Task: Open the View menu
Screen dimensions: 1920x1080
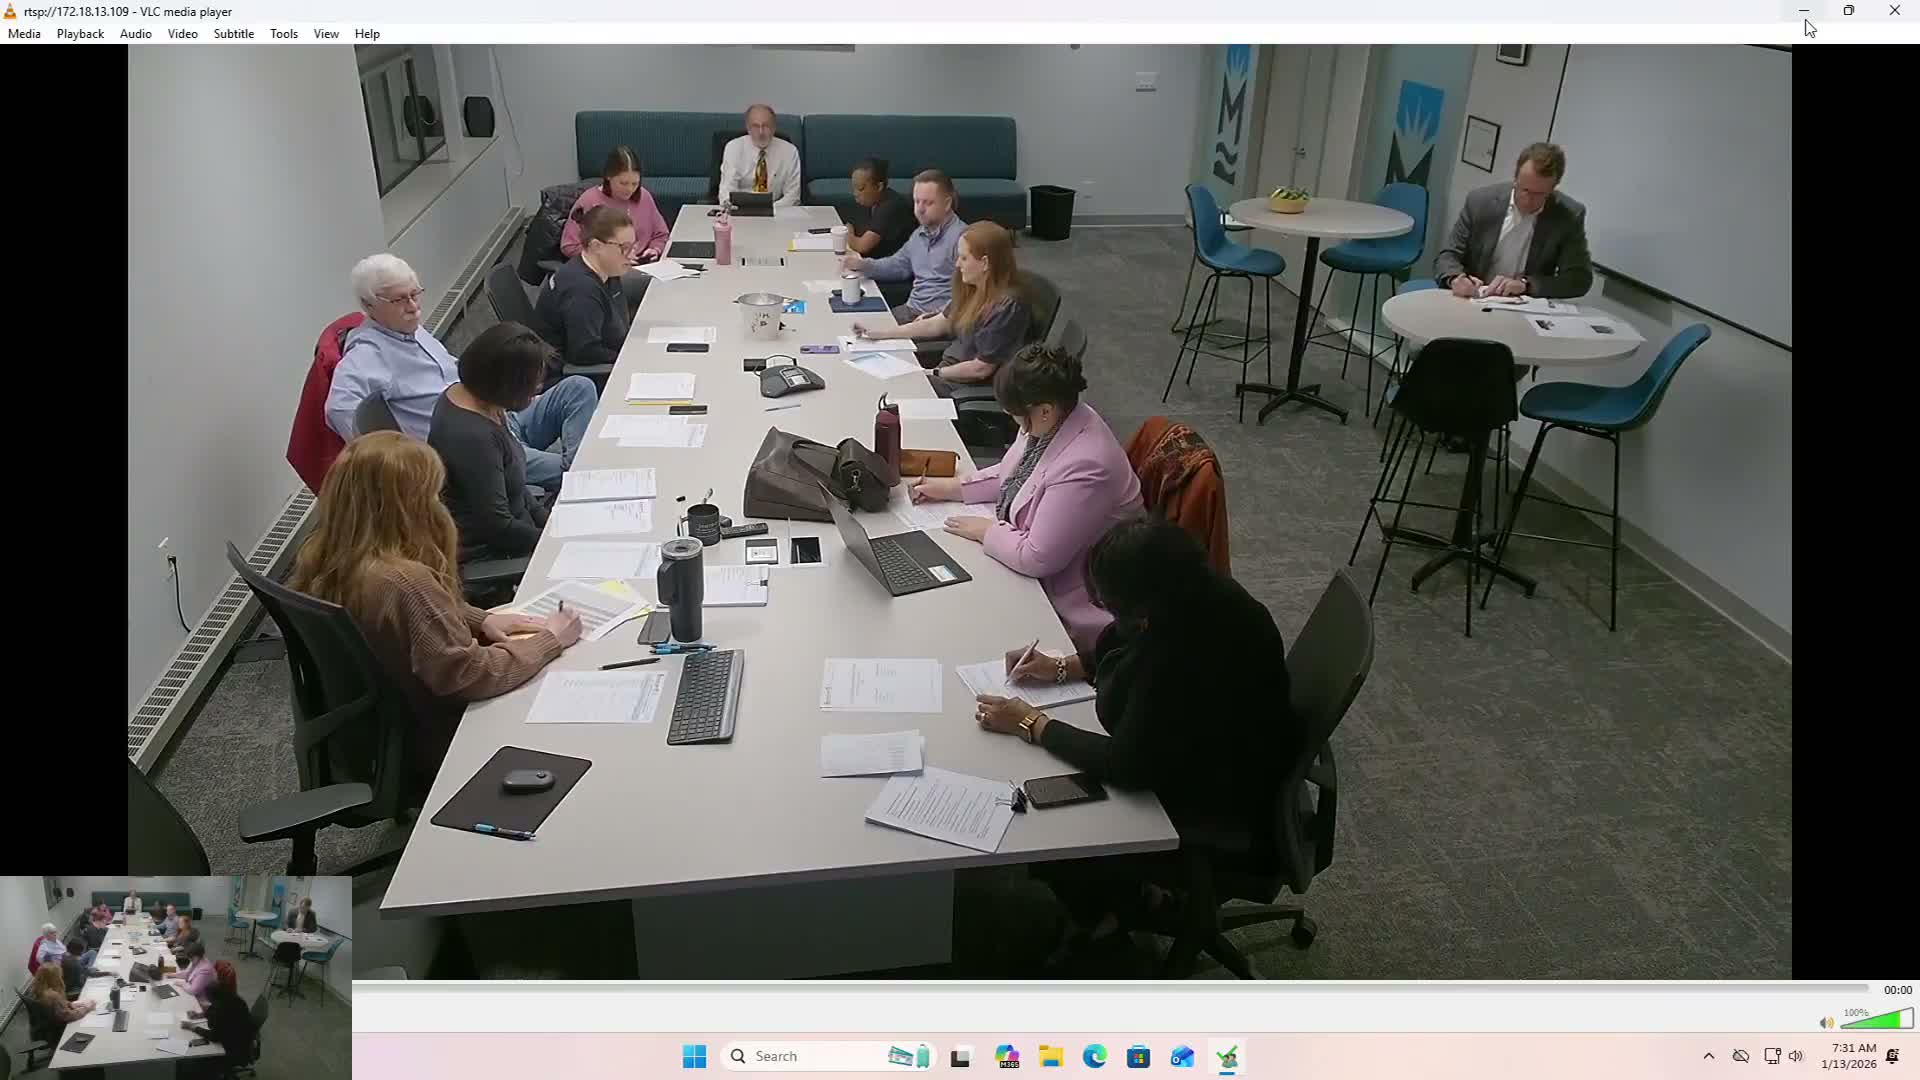Action: pos(326,34)
